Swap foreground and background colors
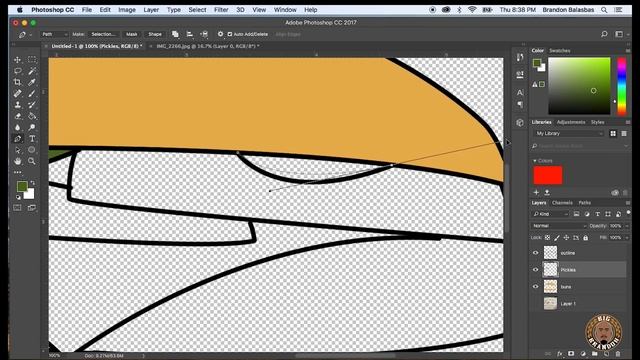The image size is (640, 360). (33, 183)
